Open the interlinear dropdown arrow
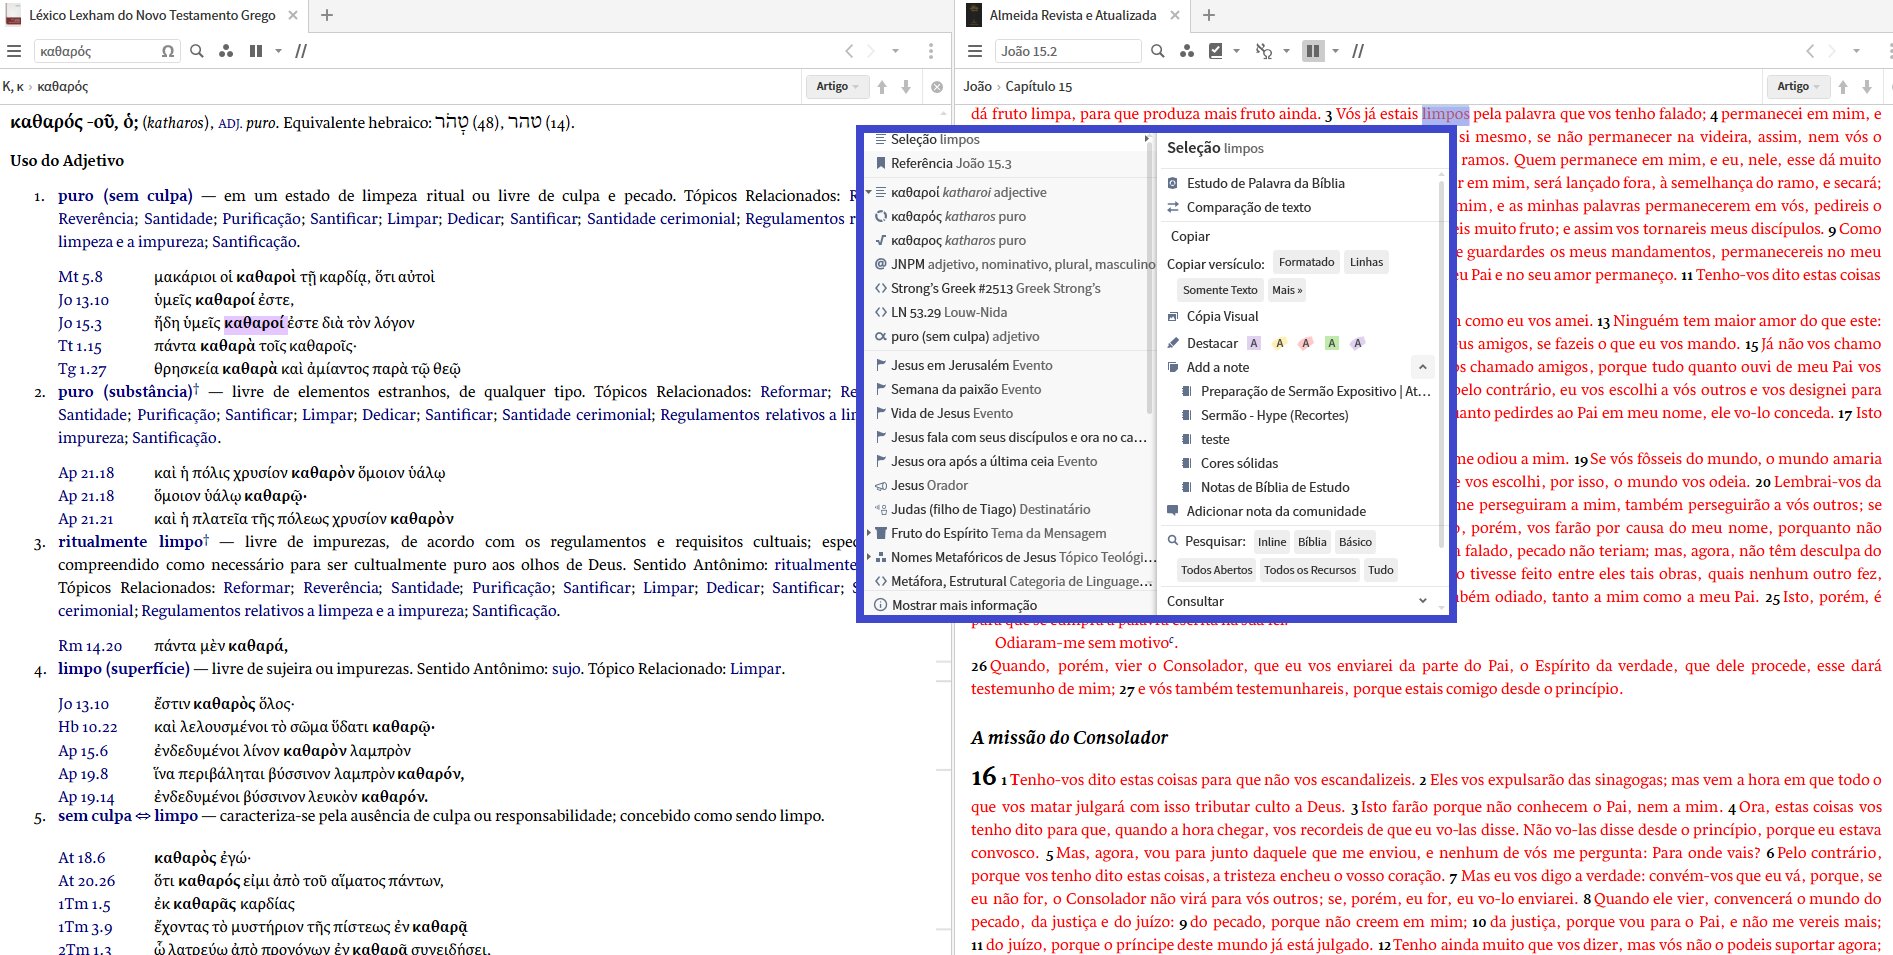The width and height of the screenshot is (1893, 955). [x=1286, y=51]
